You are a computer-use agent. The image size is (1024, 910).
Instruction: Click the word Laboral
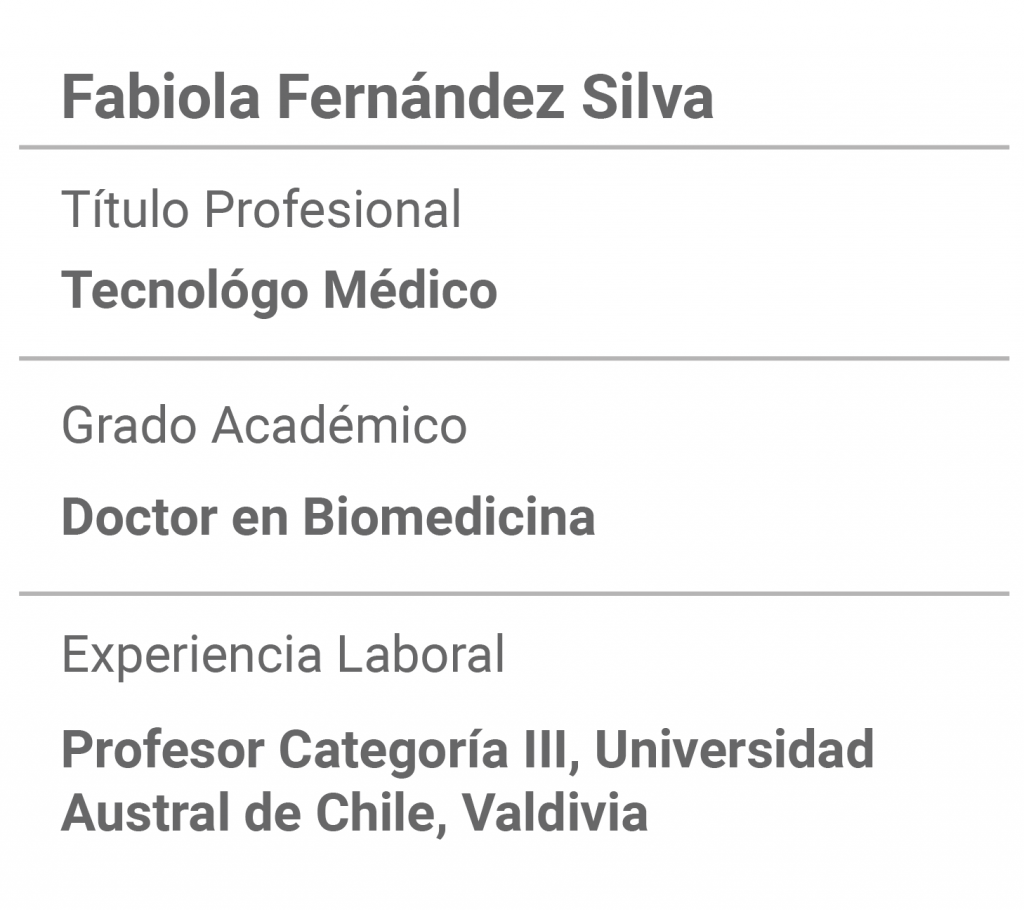[x=421, y=653]
